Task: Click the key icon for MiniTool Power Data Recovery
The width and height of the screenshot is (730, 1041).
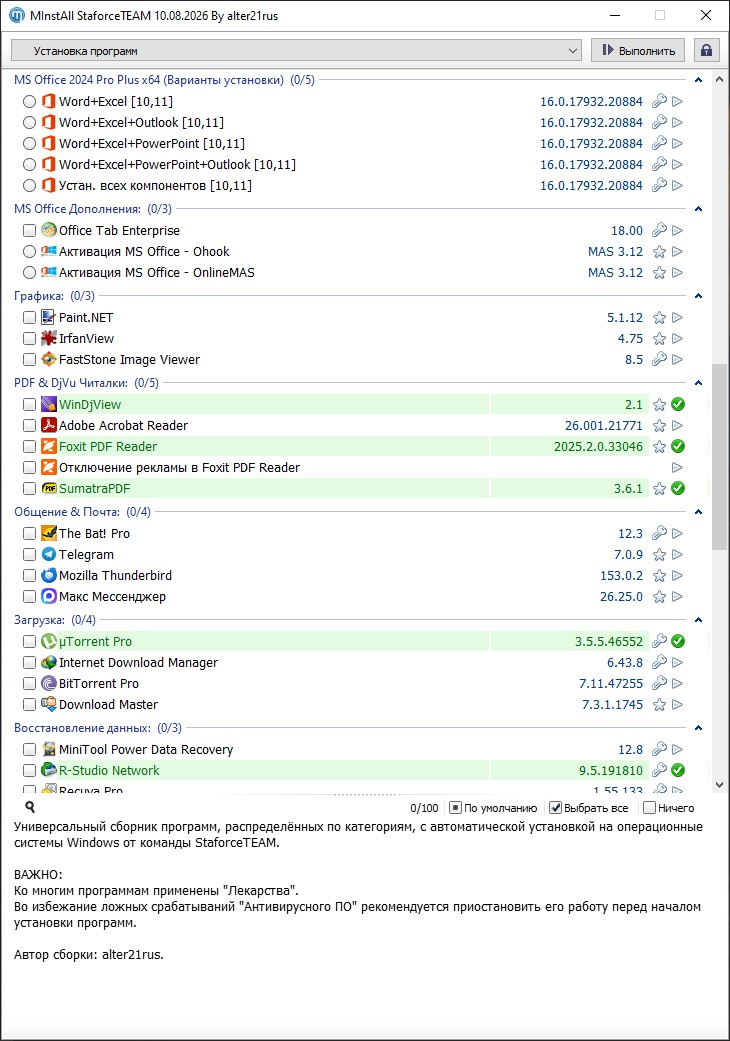Action: (x=659, y=749)
